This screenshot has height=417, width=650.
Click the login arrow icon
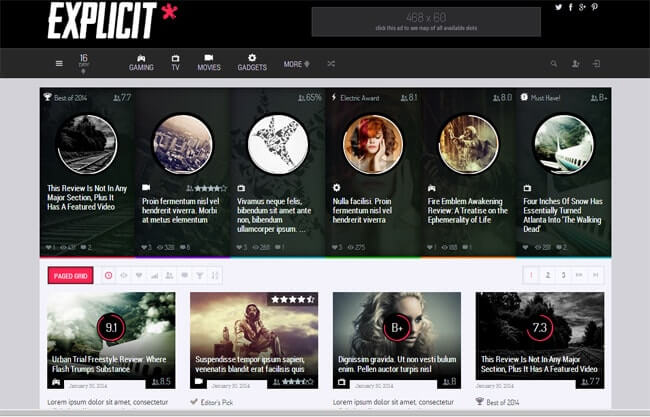tap(596, 64)
